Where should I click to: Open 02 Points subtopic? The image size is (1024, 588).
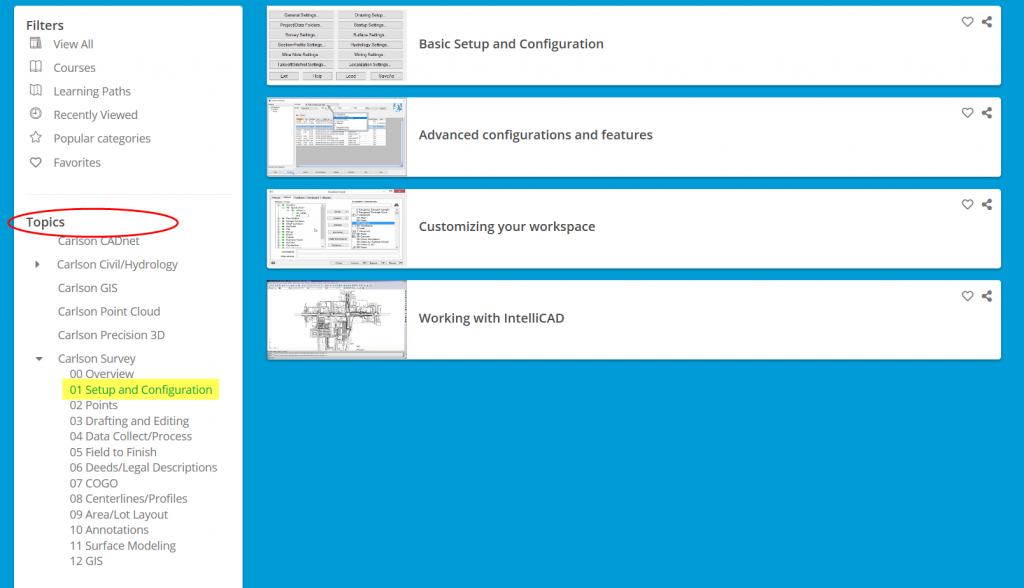[x=94, y=405]
